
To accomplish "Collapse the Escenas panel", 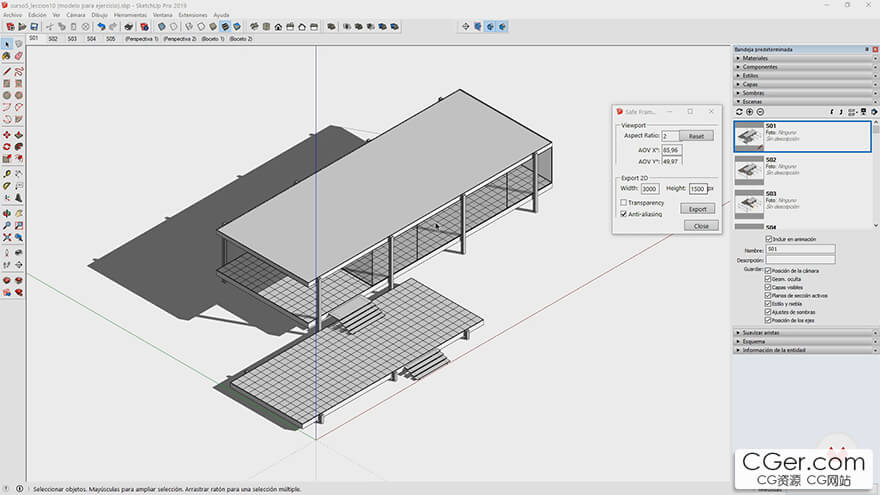I will click(x=805, y=102).
